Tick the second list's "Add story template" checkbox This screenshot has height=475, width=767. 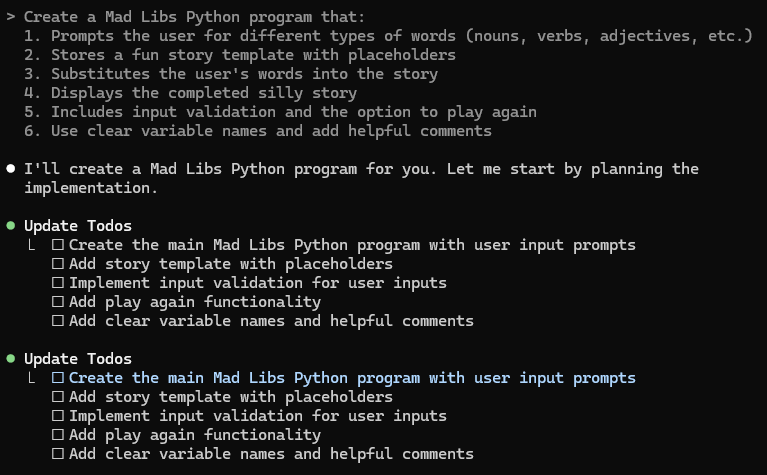tap(58, 397)
